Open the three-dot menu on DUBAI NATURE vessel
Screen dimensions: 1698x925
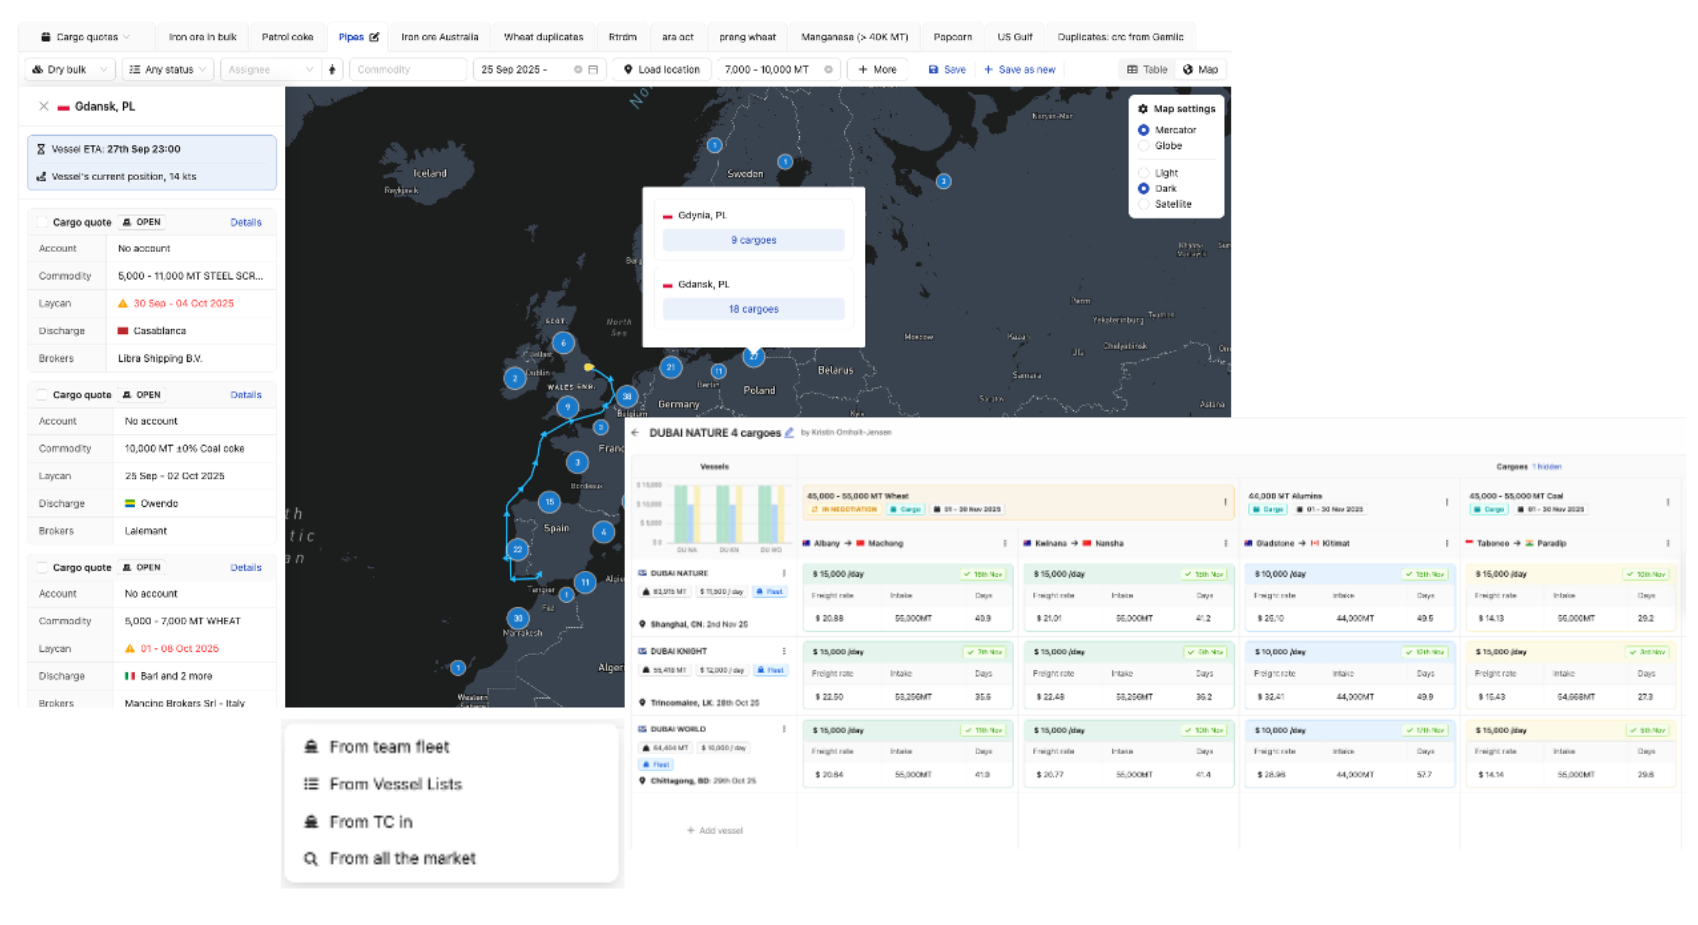(785, 572)
